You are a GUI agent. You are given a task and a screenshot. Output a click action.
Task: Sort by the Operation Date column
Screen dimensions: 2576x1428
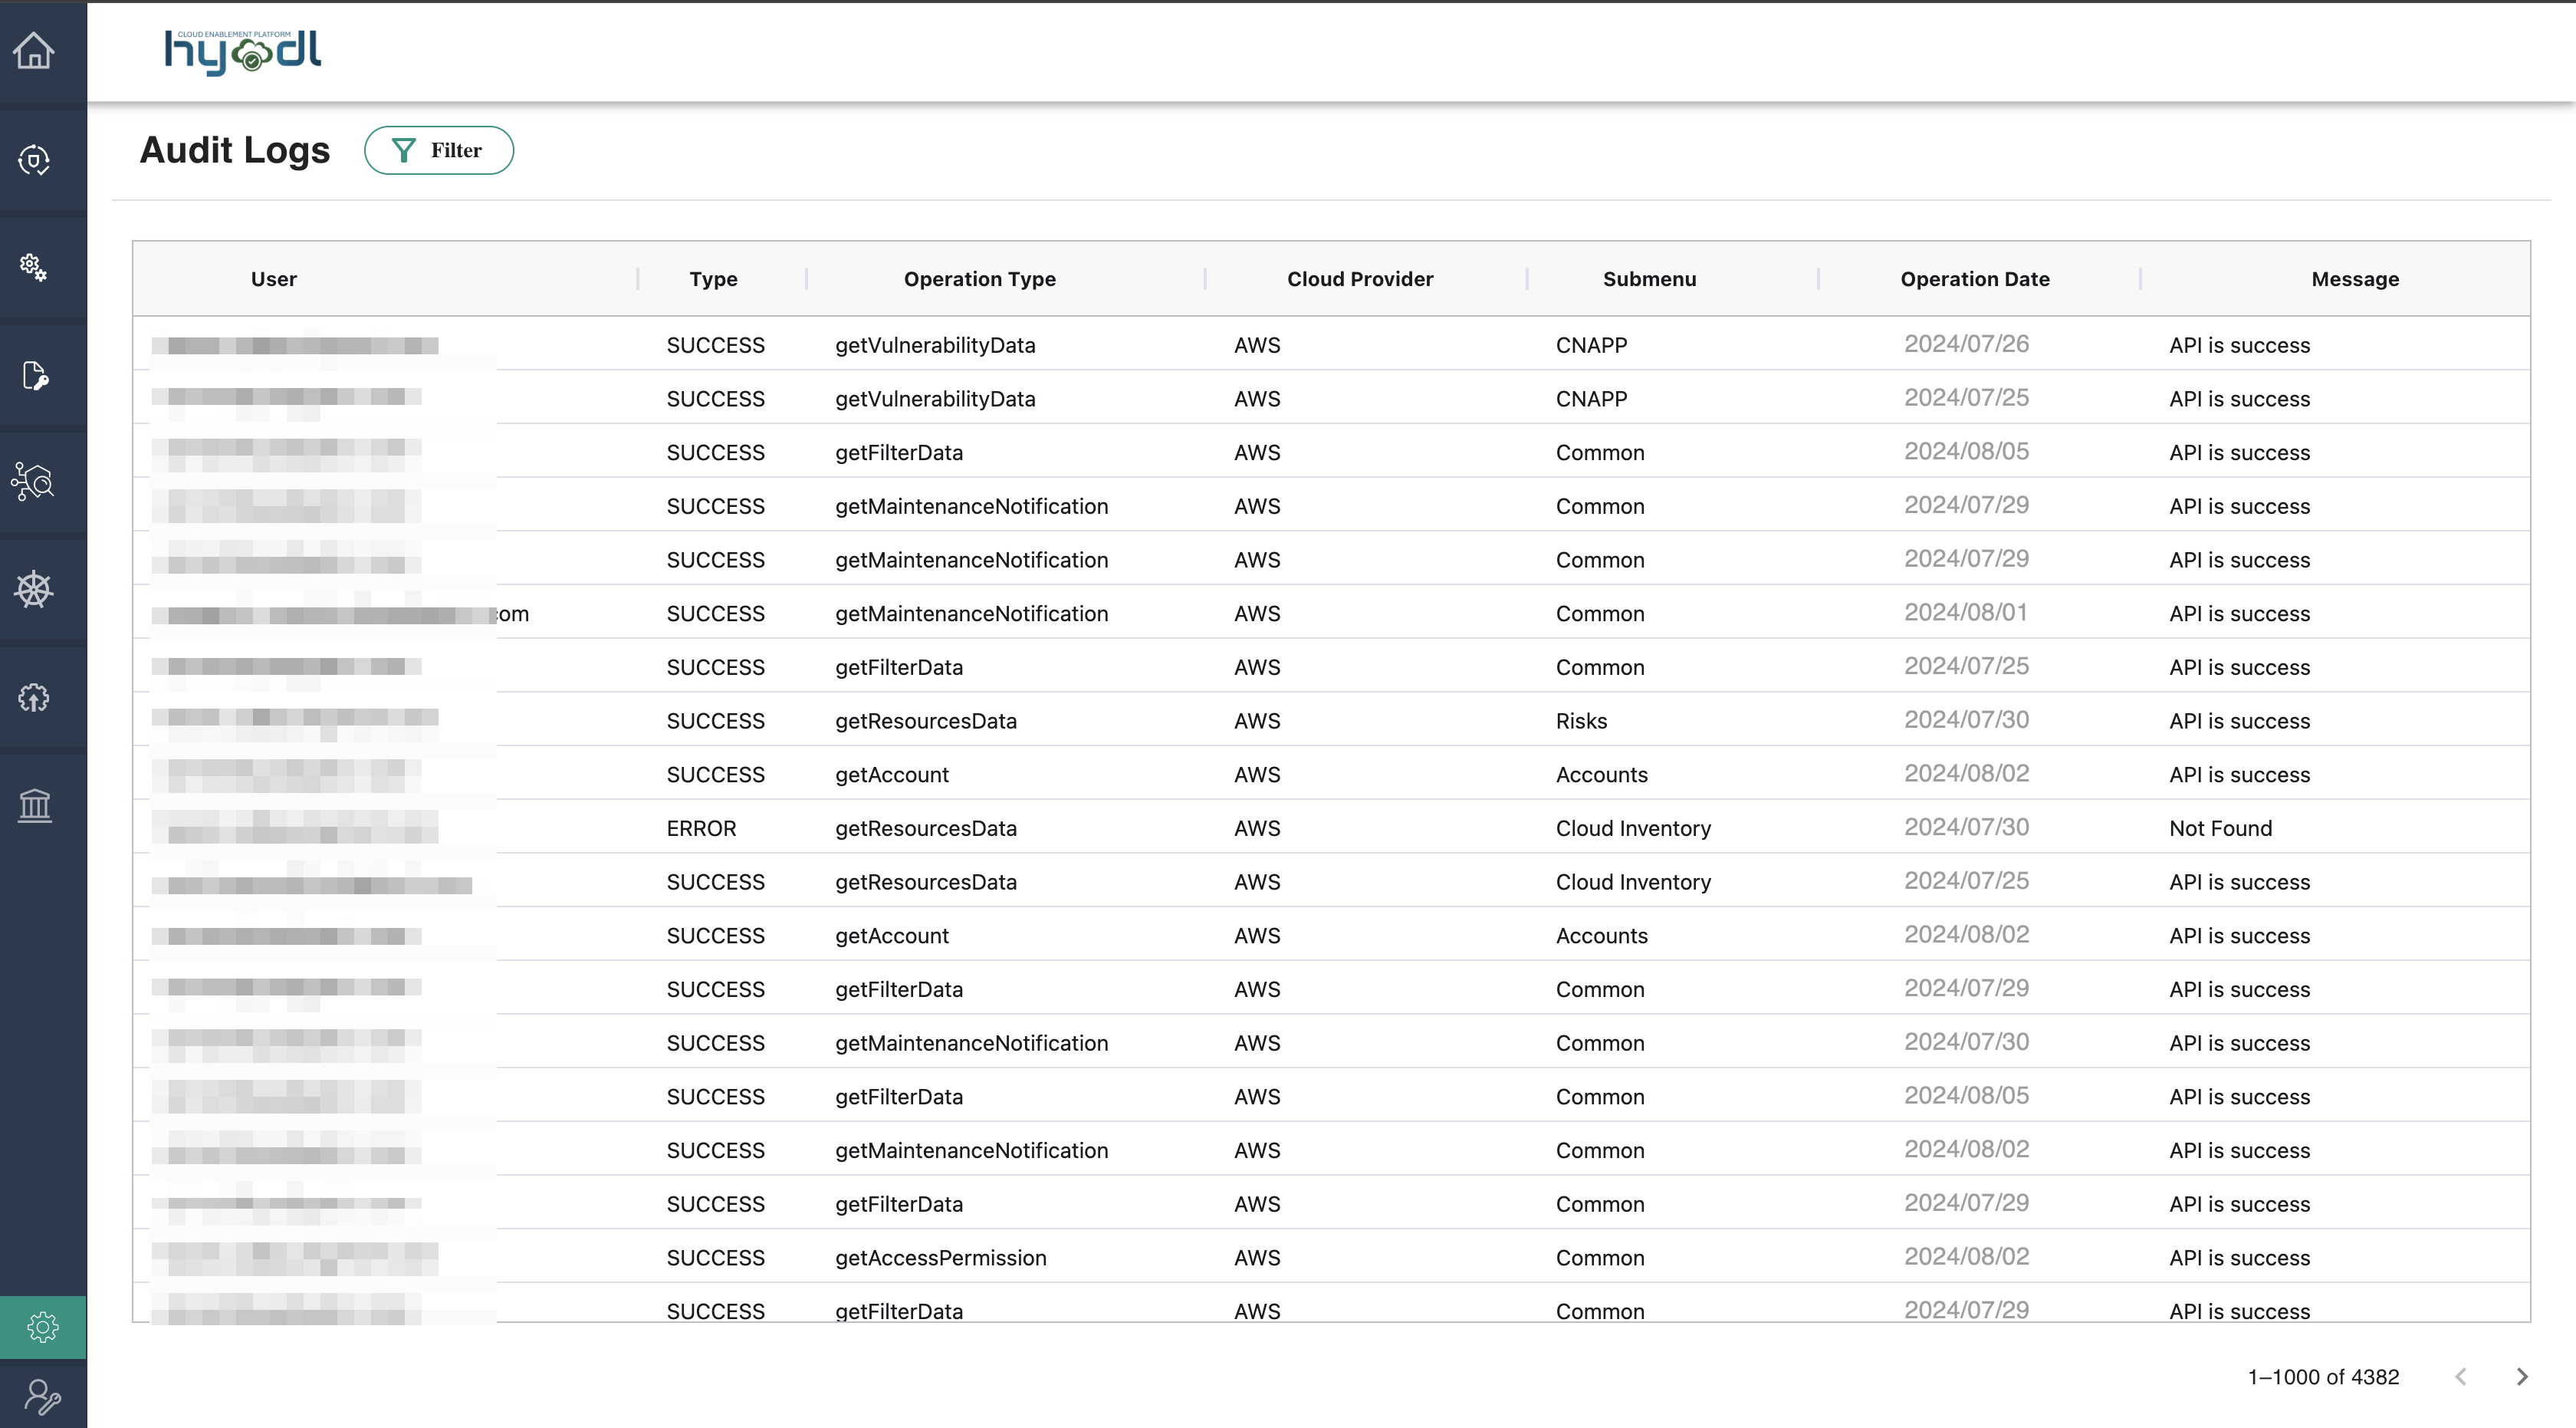click(1974, 279)
